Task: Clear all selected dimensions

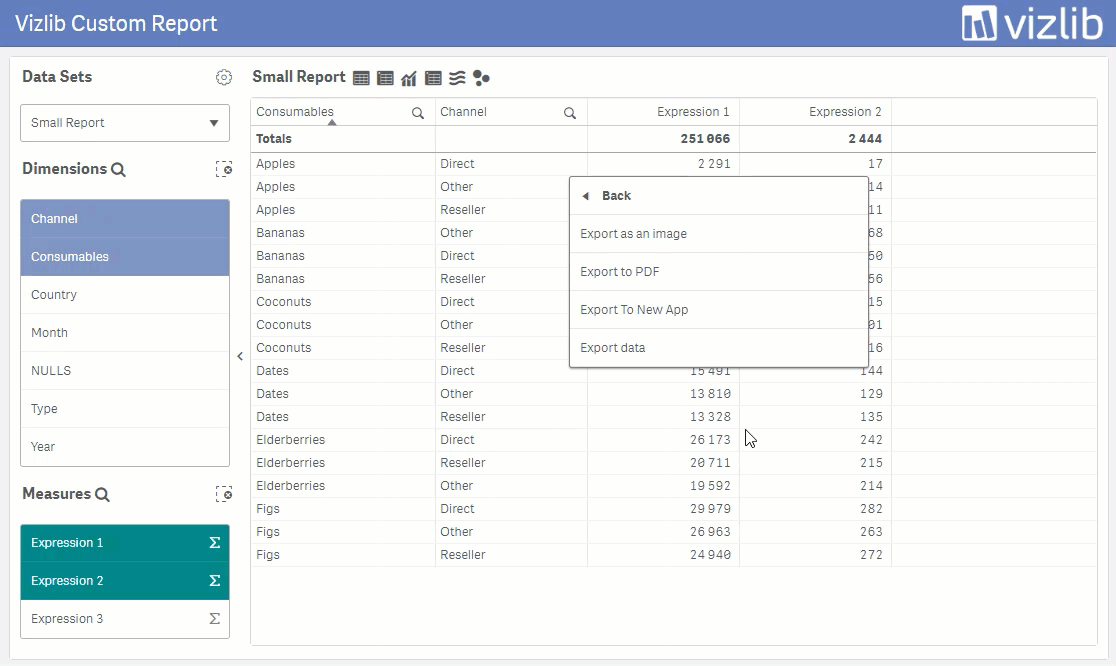Action: point(223,169)
